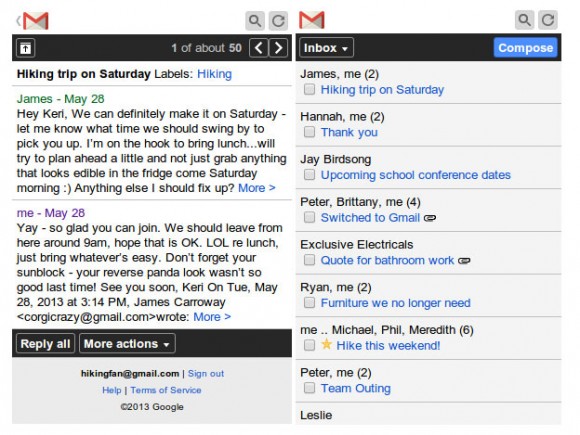Open the Hiking label link
Screen dimensions: 580x435
(215, 74)
